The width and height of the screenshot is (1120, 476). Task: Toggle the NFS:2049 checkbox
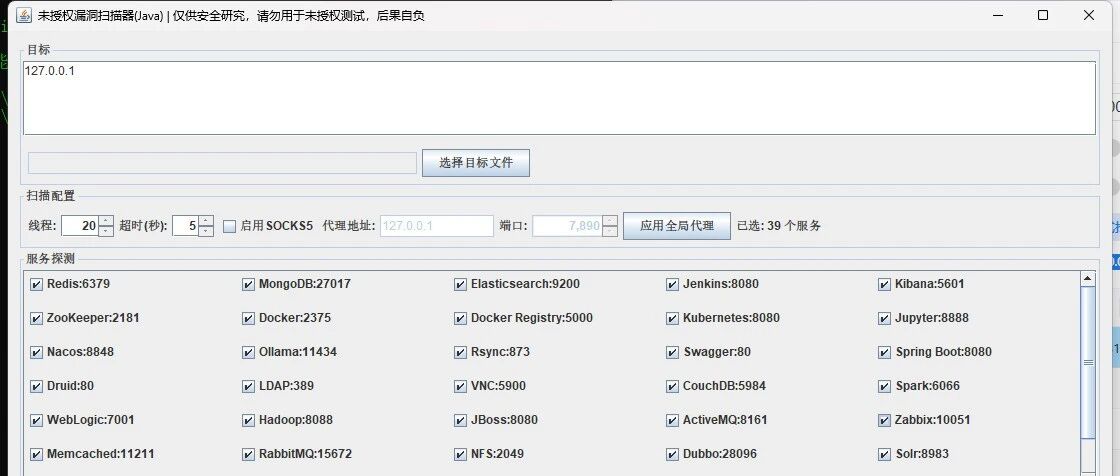click(460, 454)
